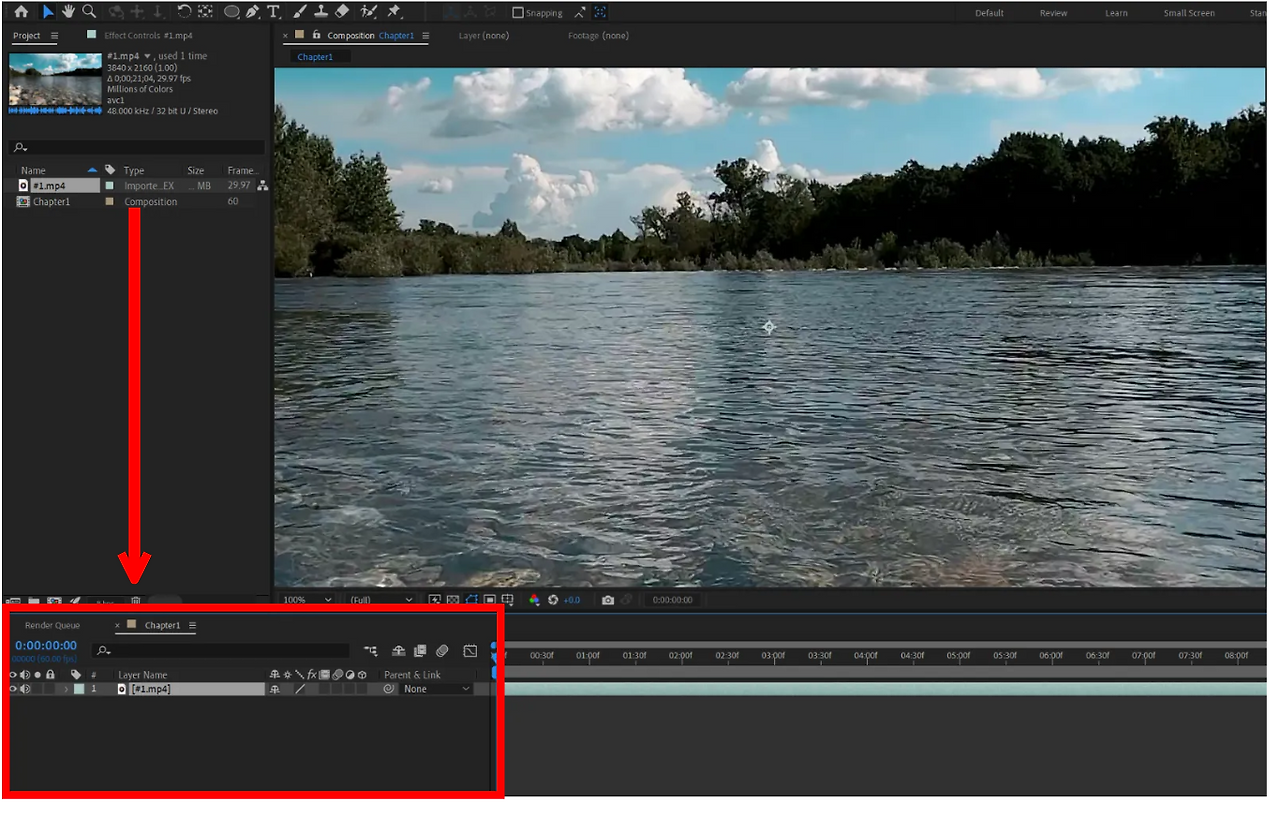Select the Type text tool
1280x832 pixels.
tap(273, 12)
